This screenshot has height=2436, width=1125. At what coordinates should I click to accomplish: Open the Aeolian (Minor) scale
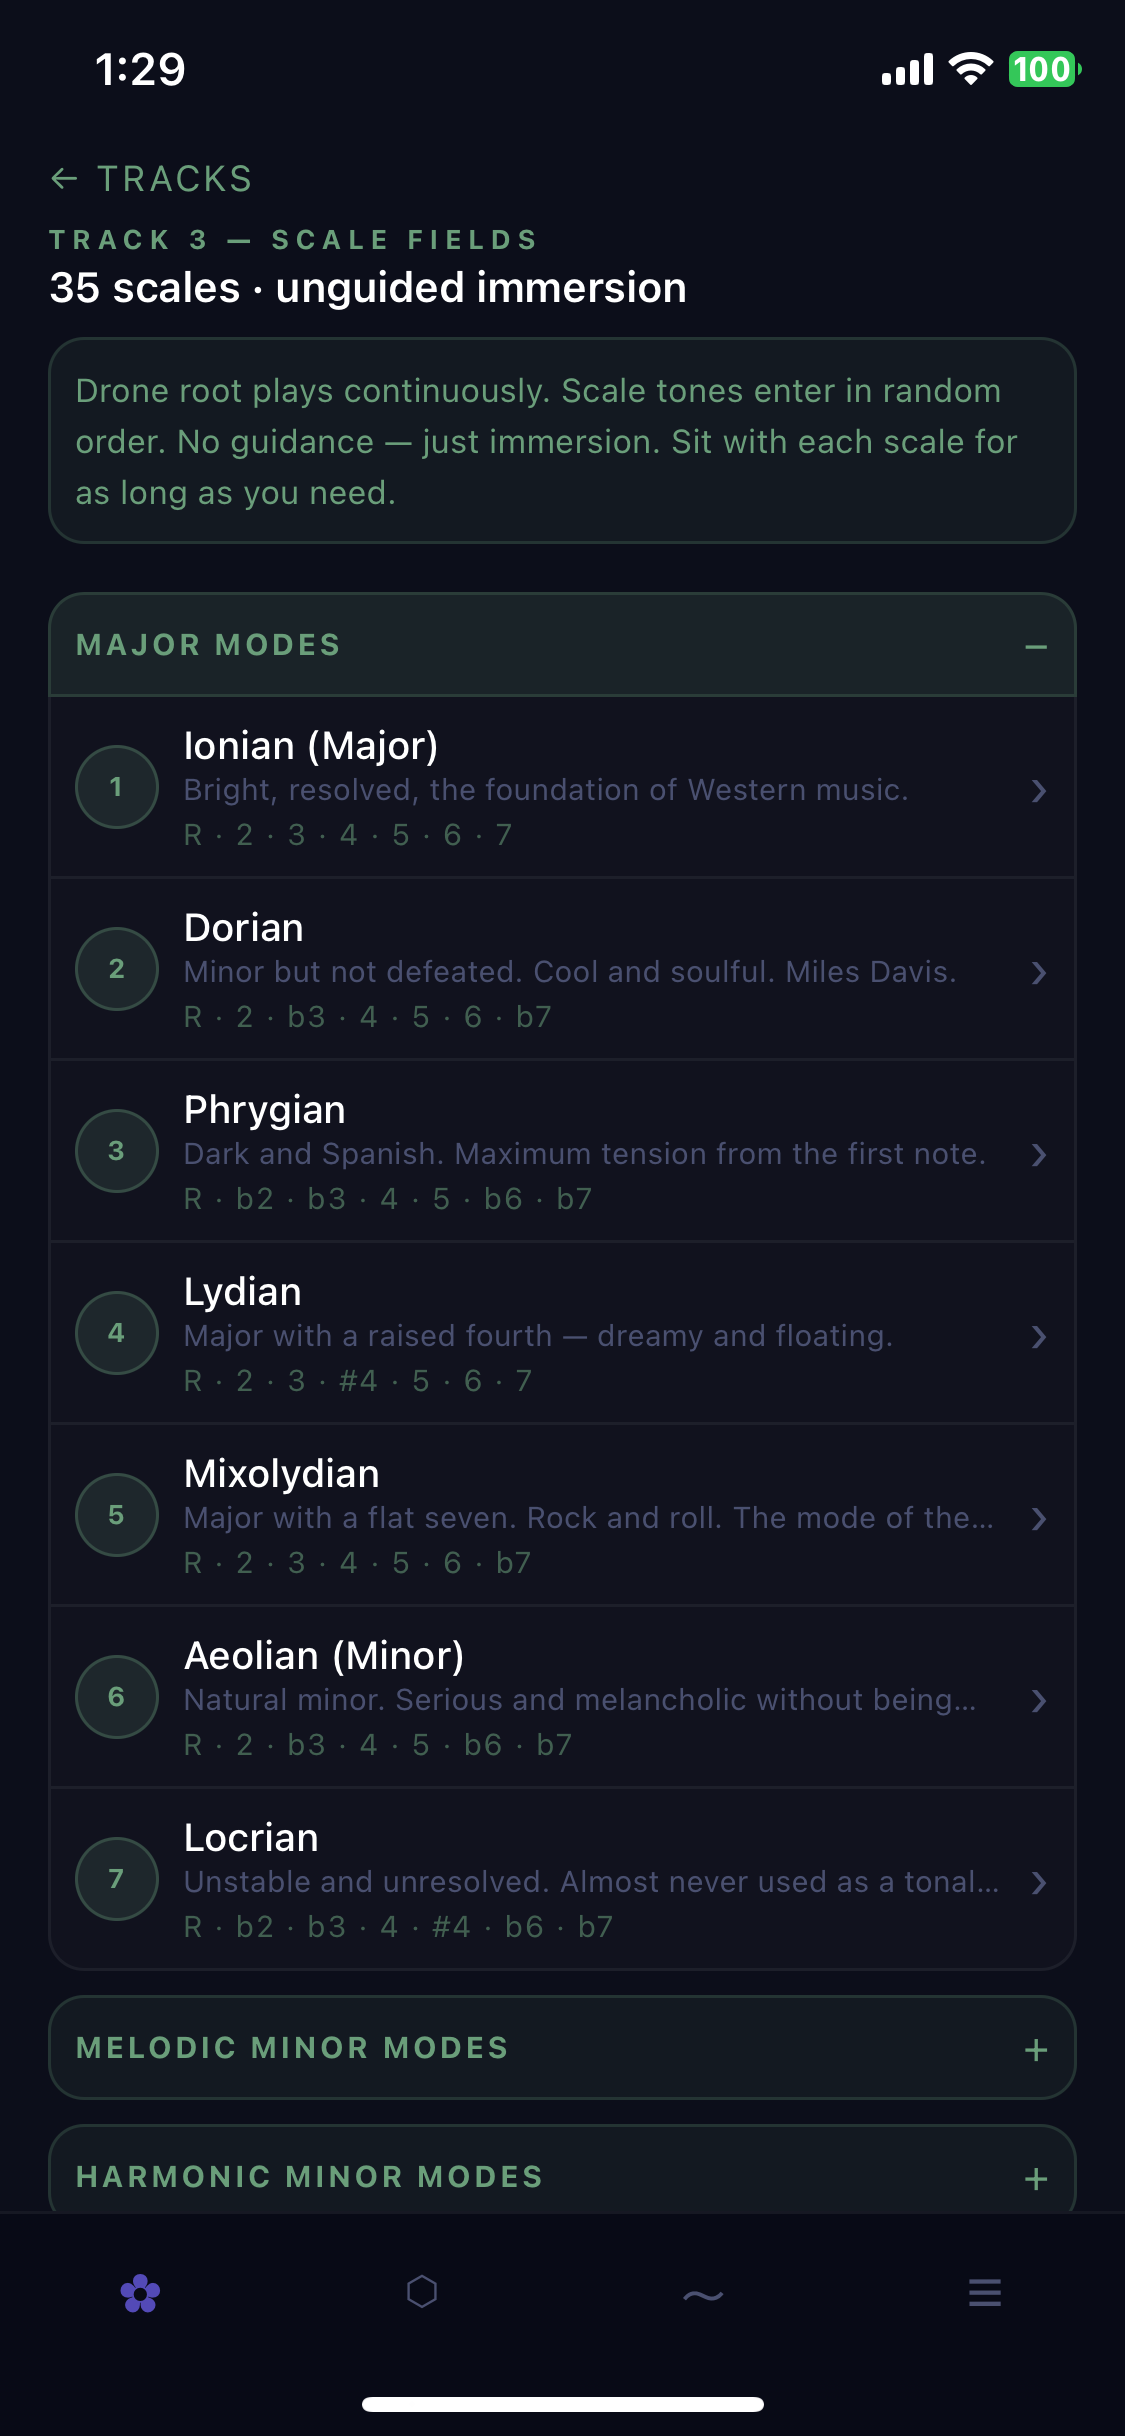click(x=324, y=1656)
